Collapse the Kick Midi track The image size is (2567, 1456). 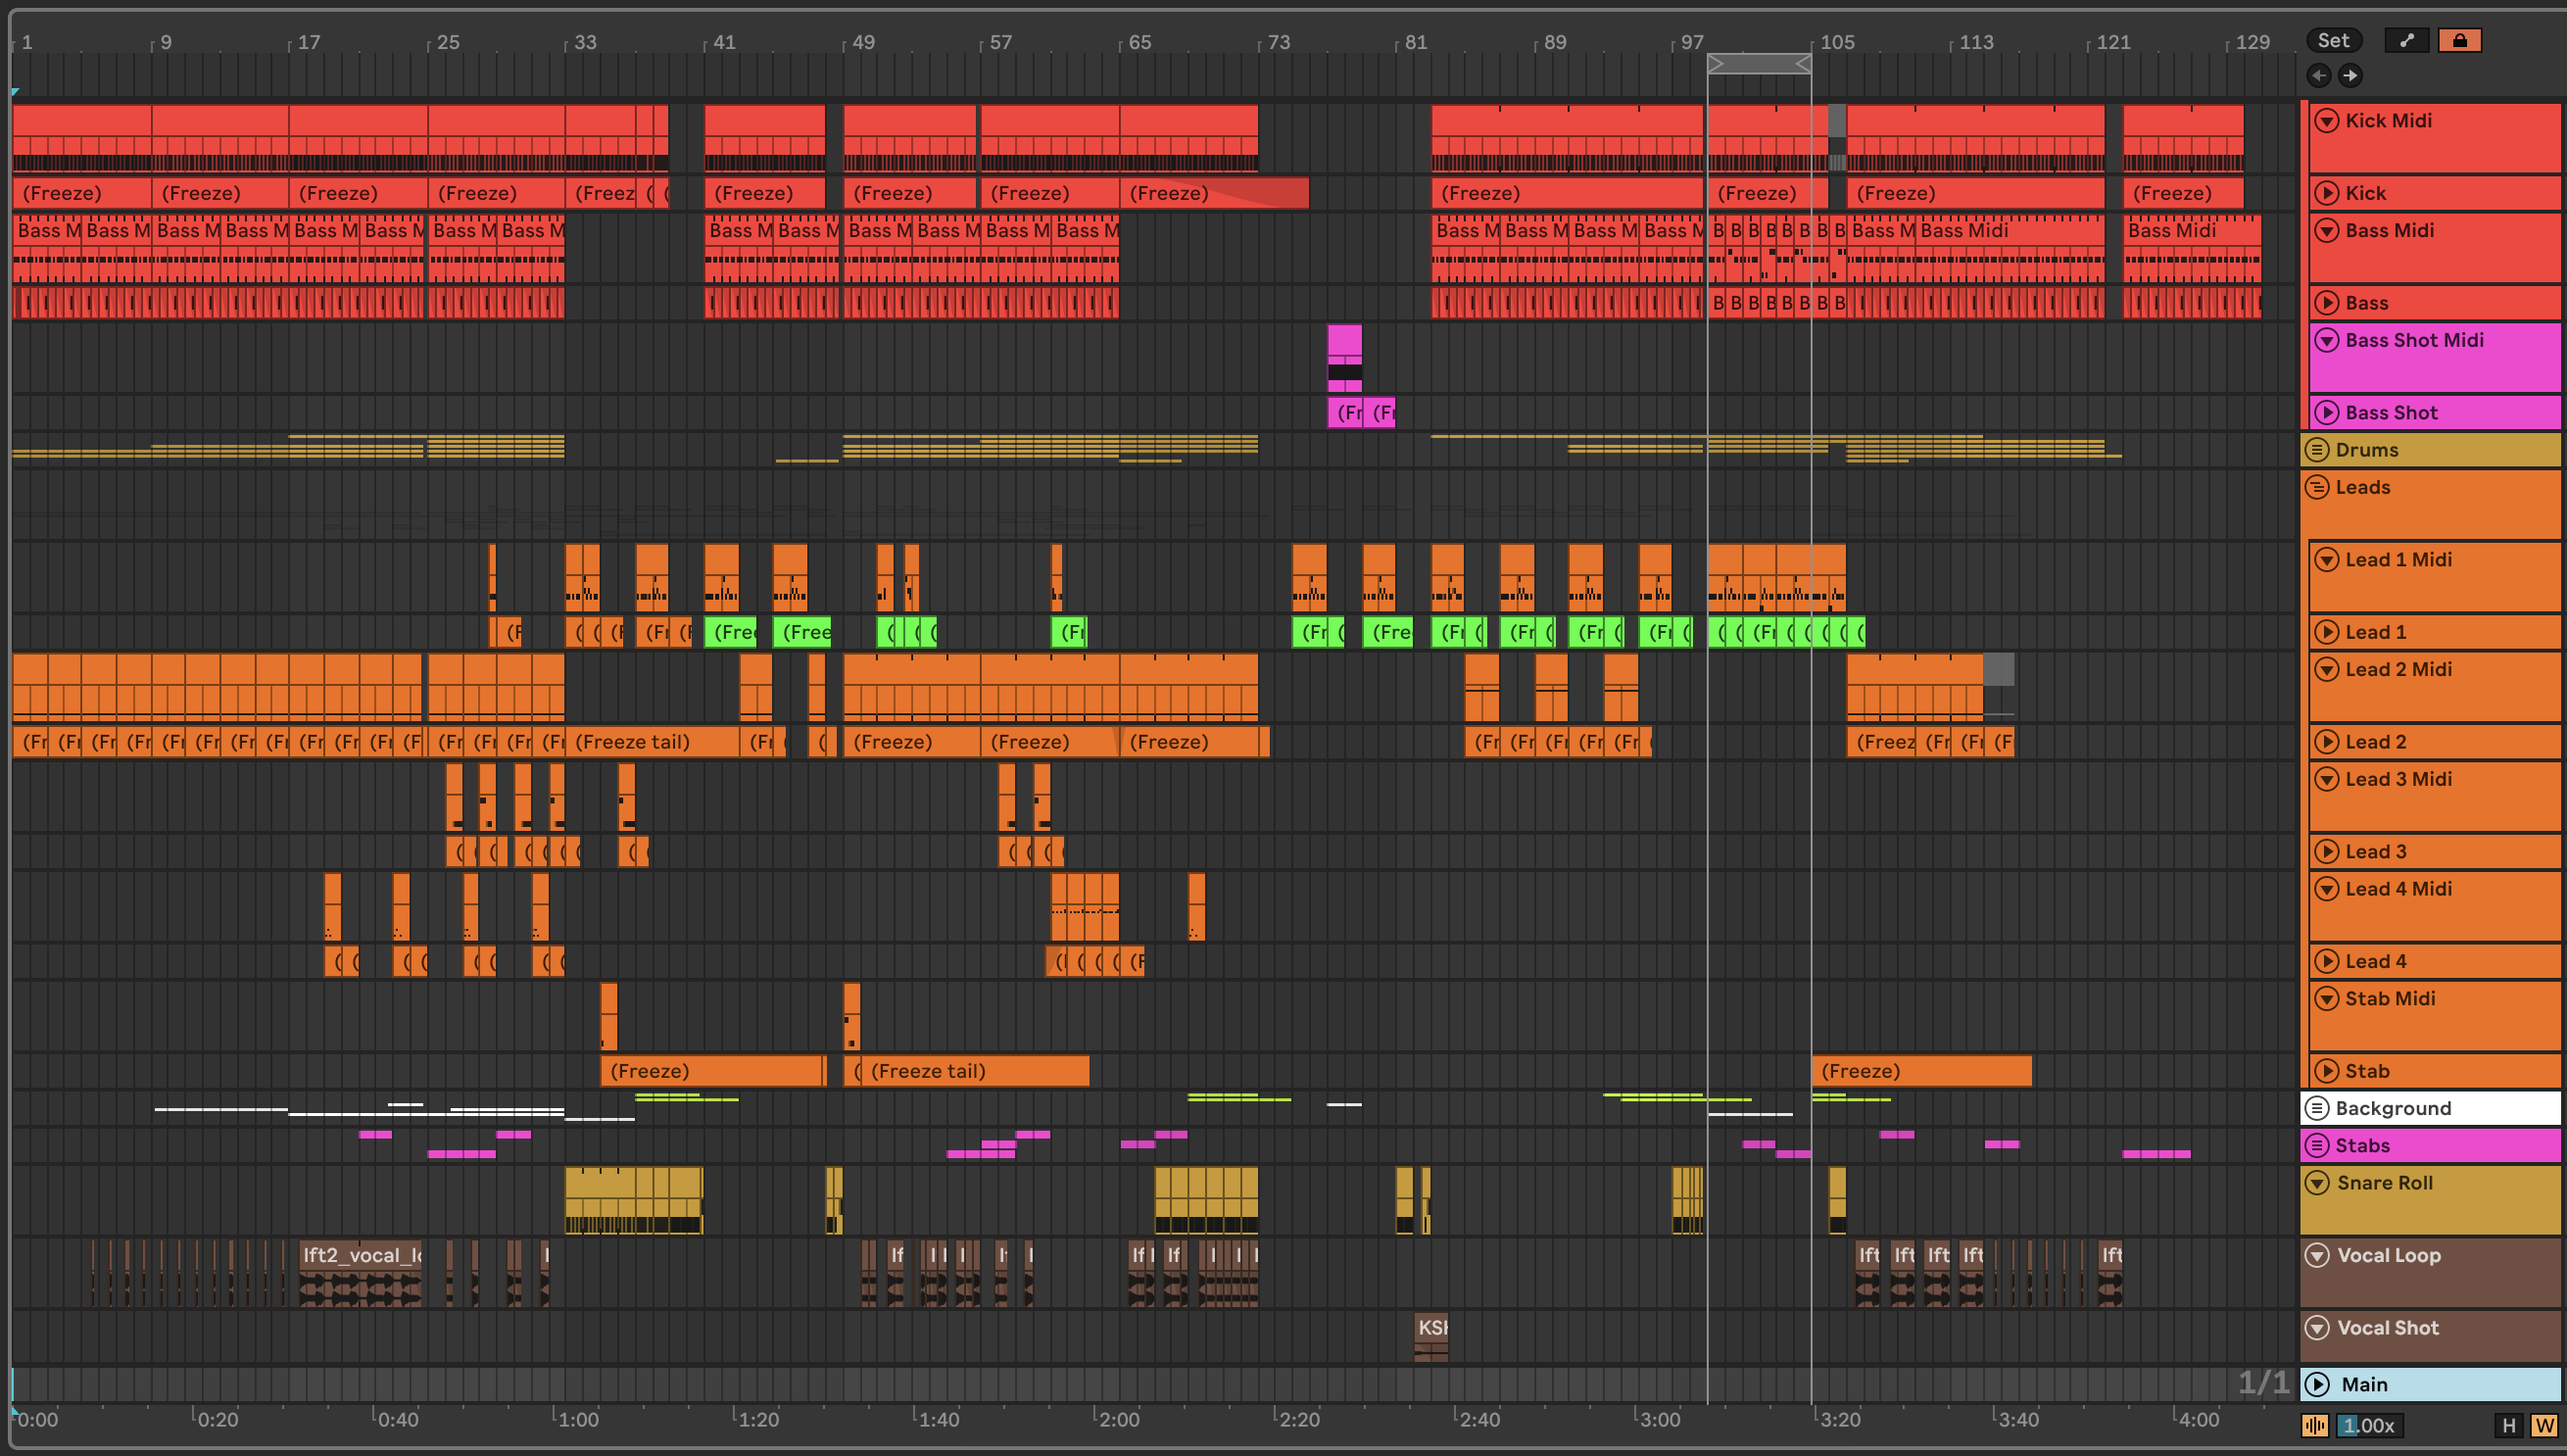coord(2327,121)
